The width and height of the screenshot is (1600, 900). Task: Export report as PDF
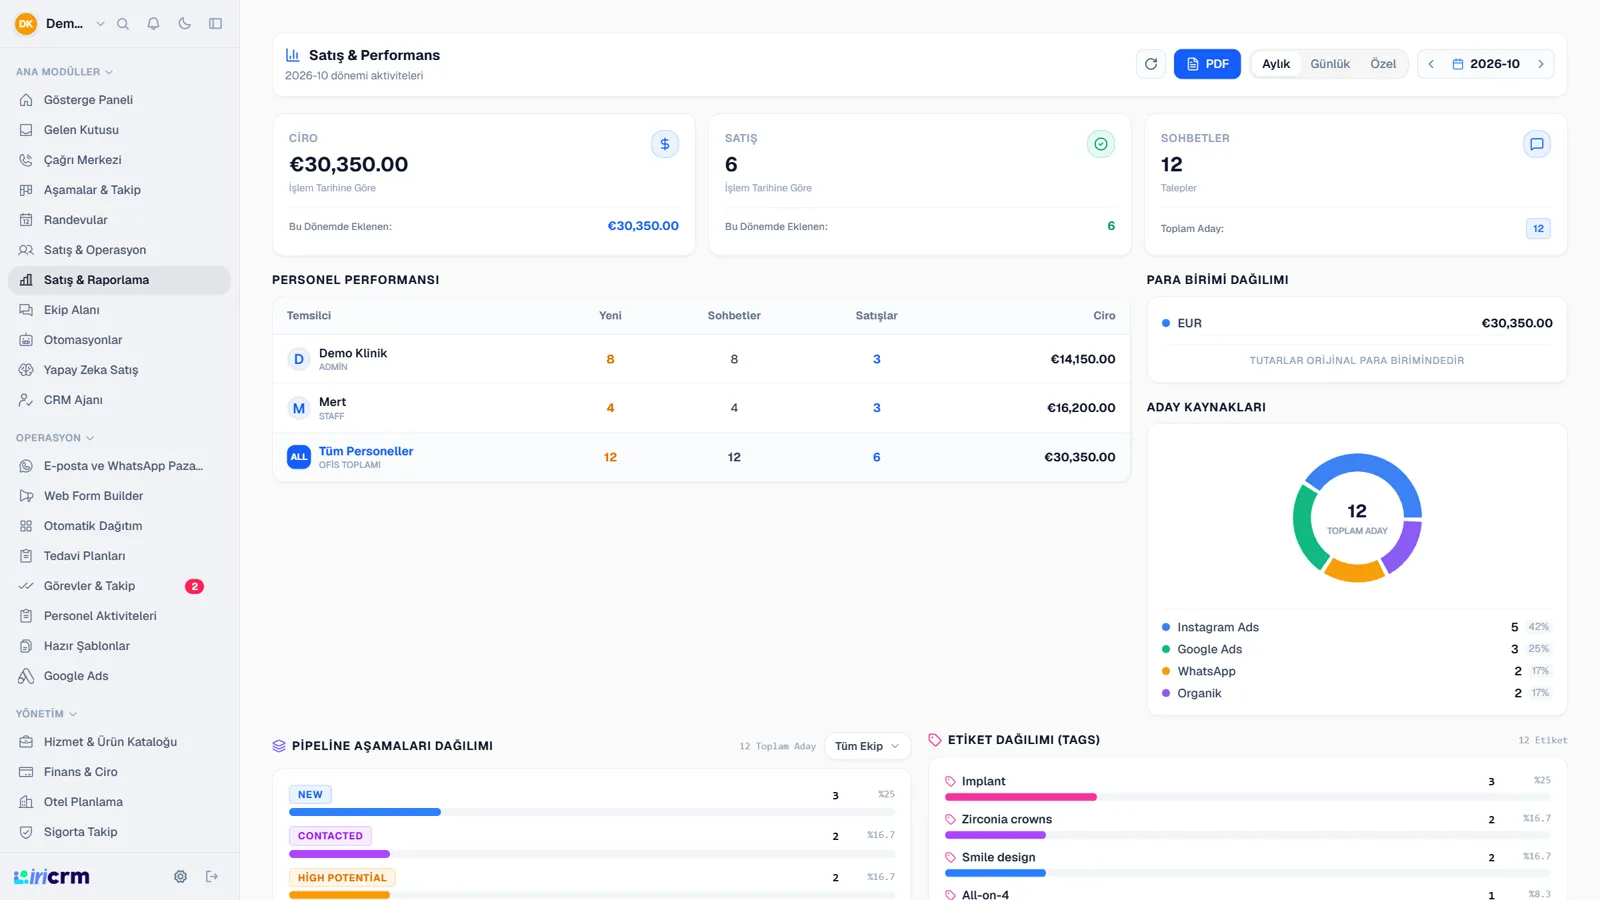(x=1207, y=64)
